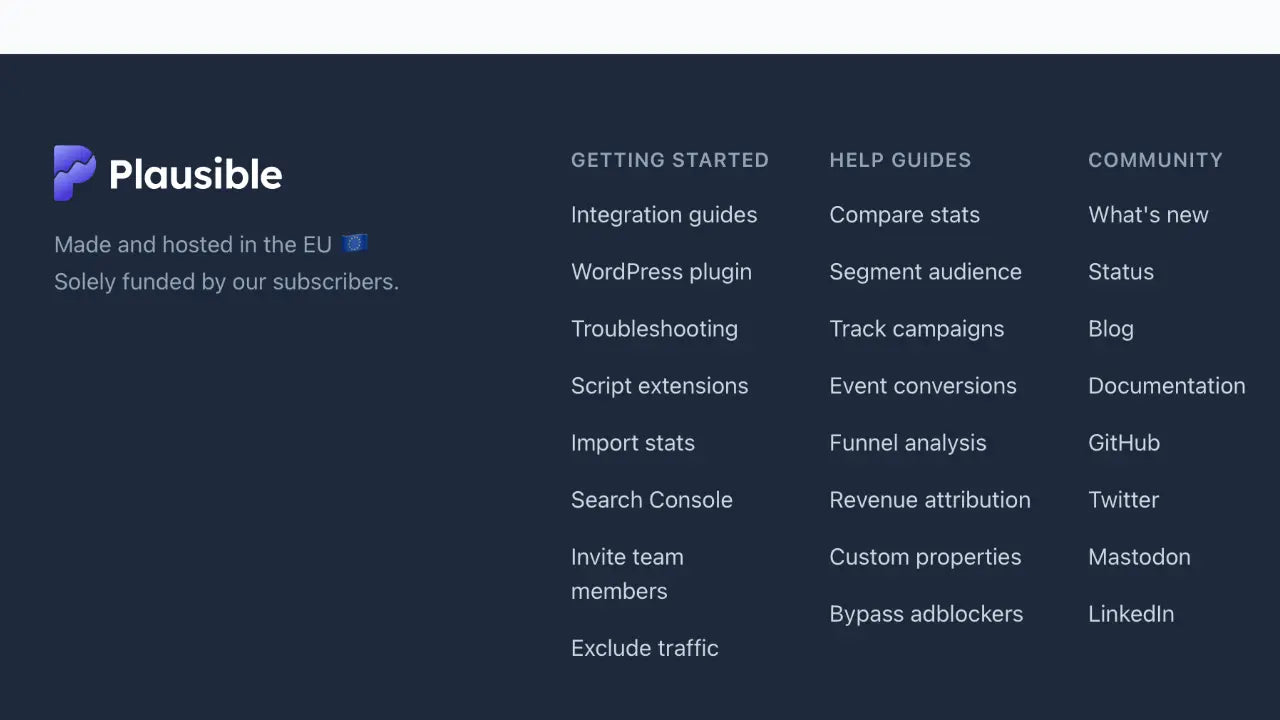Open the WordPress plugin link

pos(661,271)
